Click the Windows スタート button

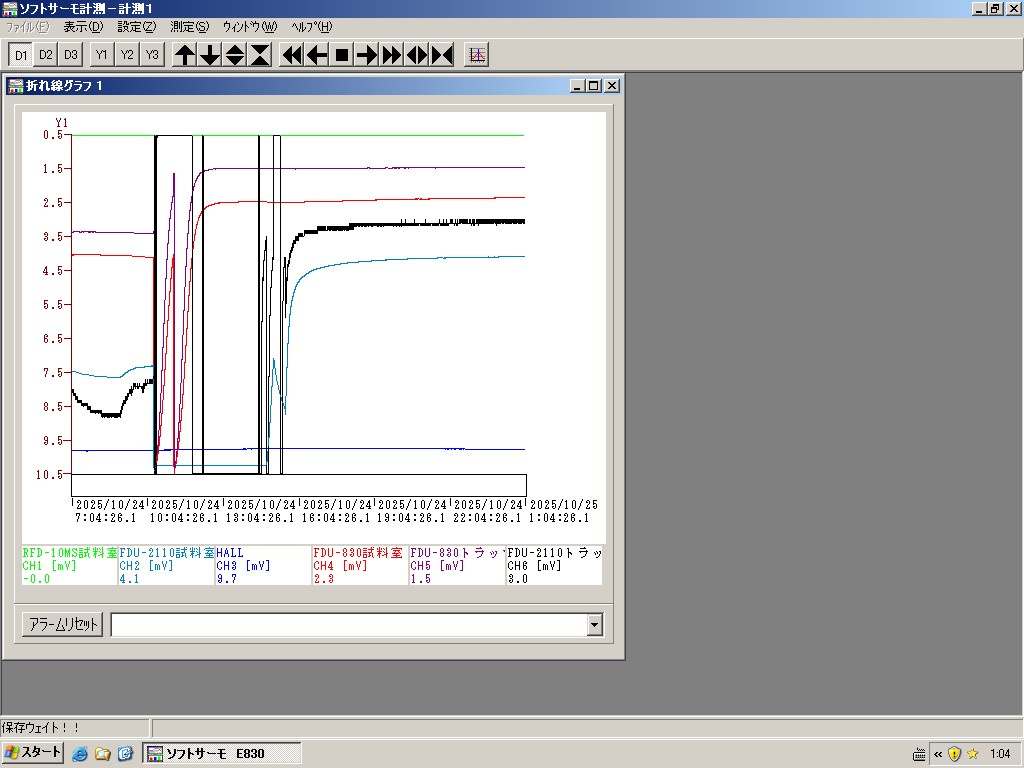[33, 753]
